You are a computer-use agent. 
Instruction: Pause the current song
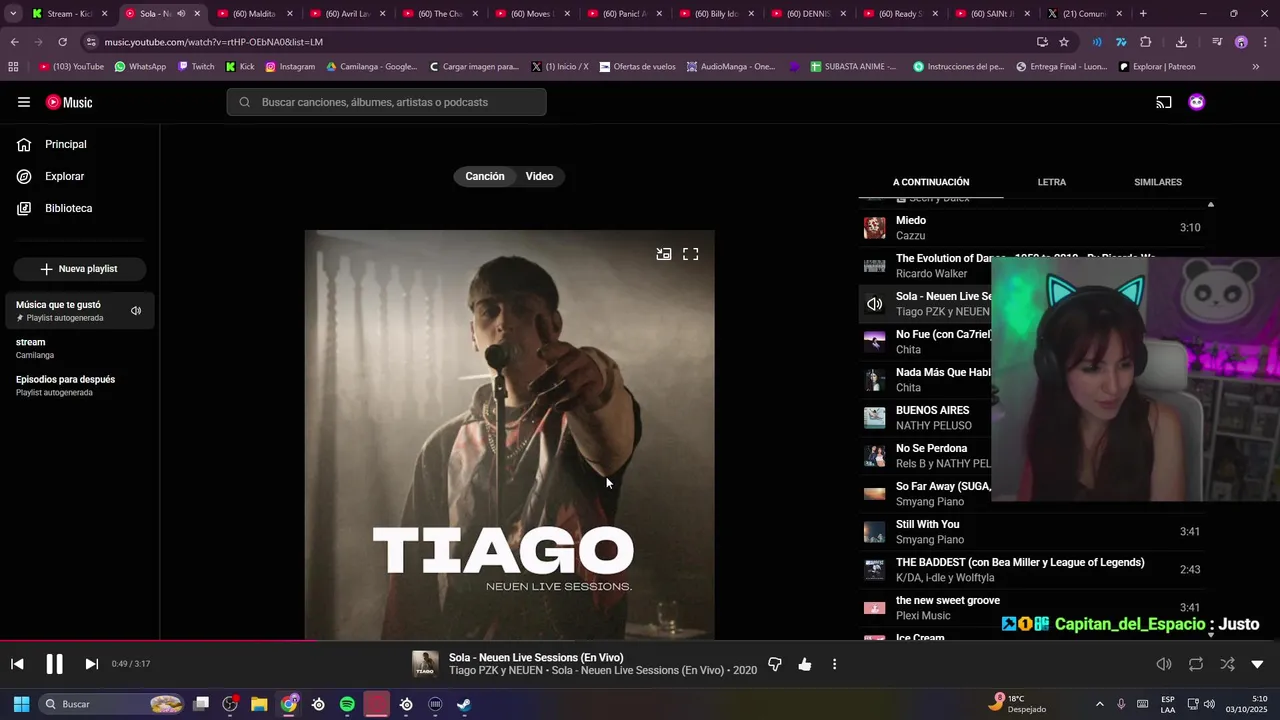tap(54, 664)
